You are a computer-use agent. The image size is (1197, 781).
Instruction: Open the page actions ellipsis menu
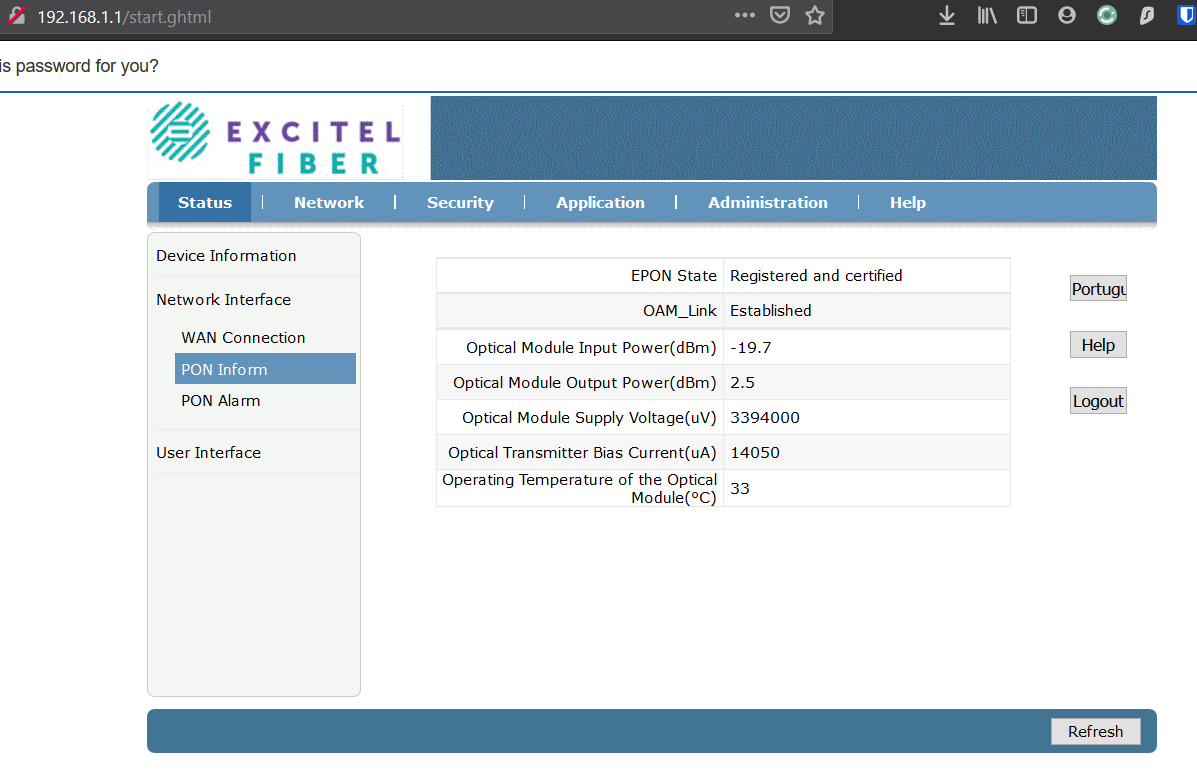(x=744, y=15)
